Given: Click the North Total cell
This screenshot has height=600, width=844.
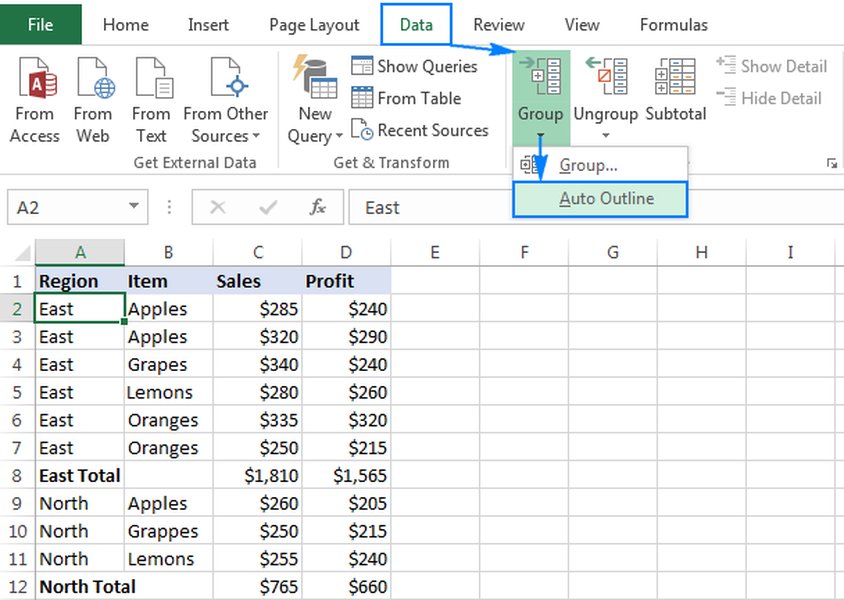Looking at the screenshot, I should [x=86, y=587].
